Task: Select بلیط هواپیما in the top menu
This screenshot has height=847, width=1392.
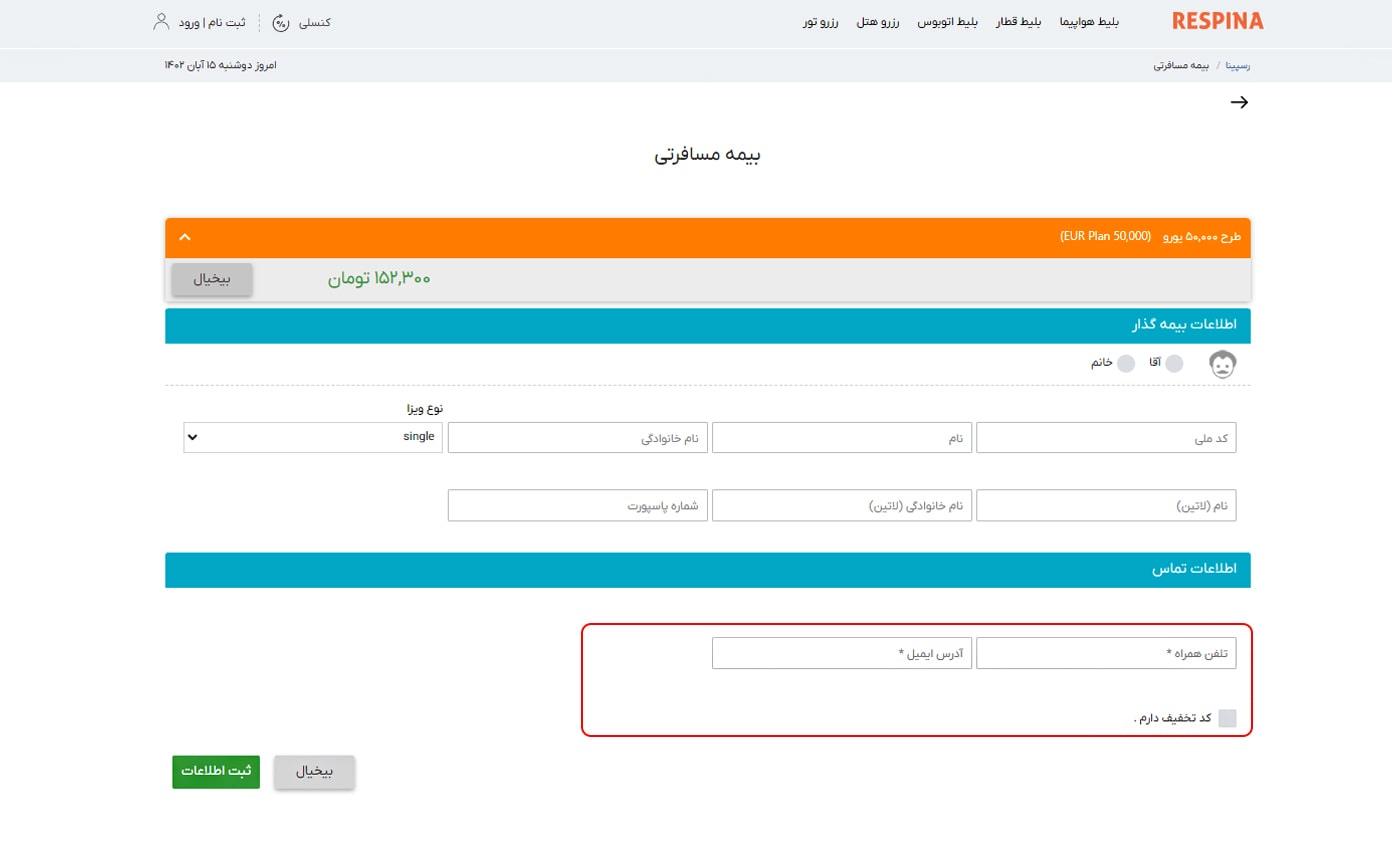Action: click(1089, 21)
